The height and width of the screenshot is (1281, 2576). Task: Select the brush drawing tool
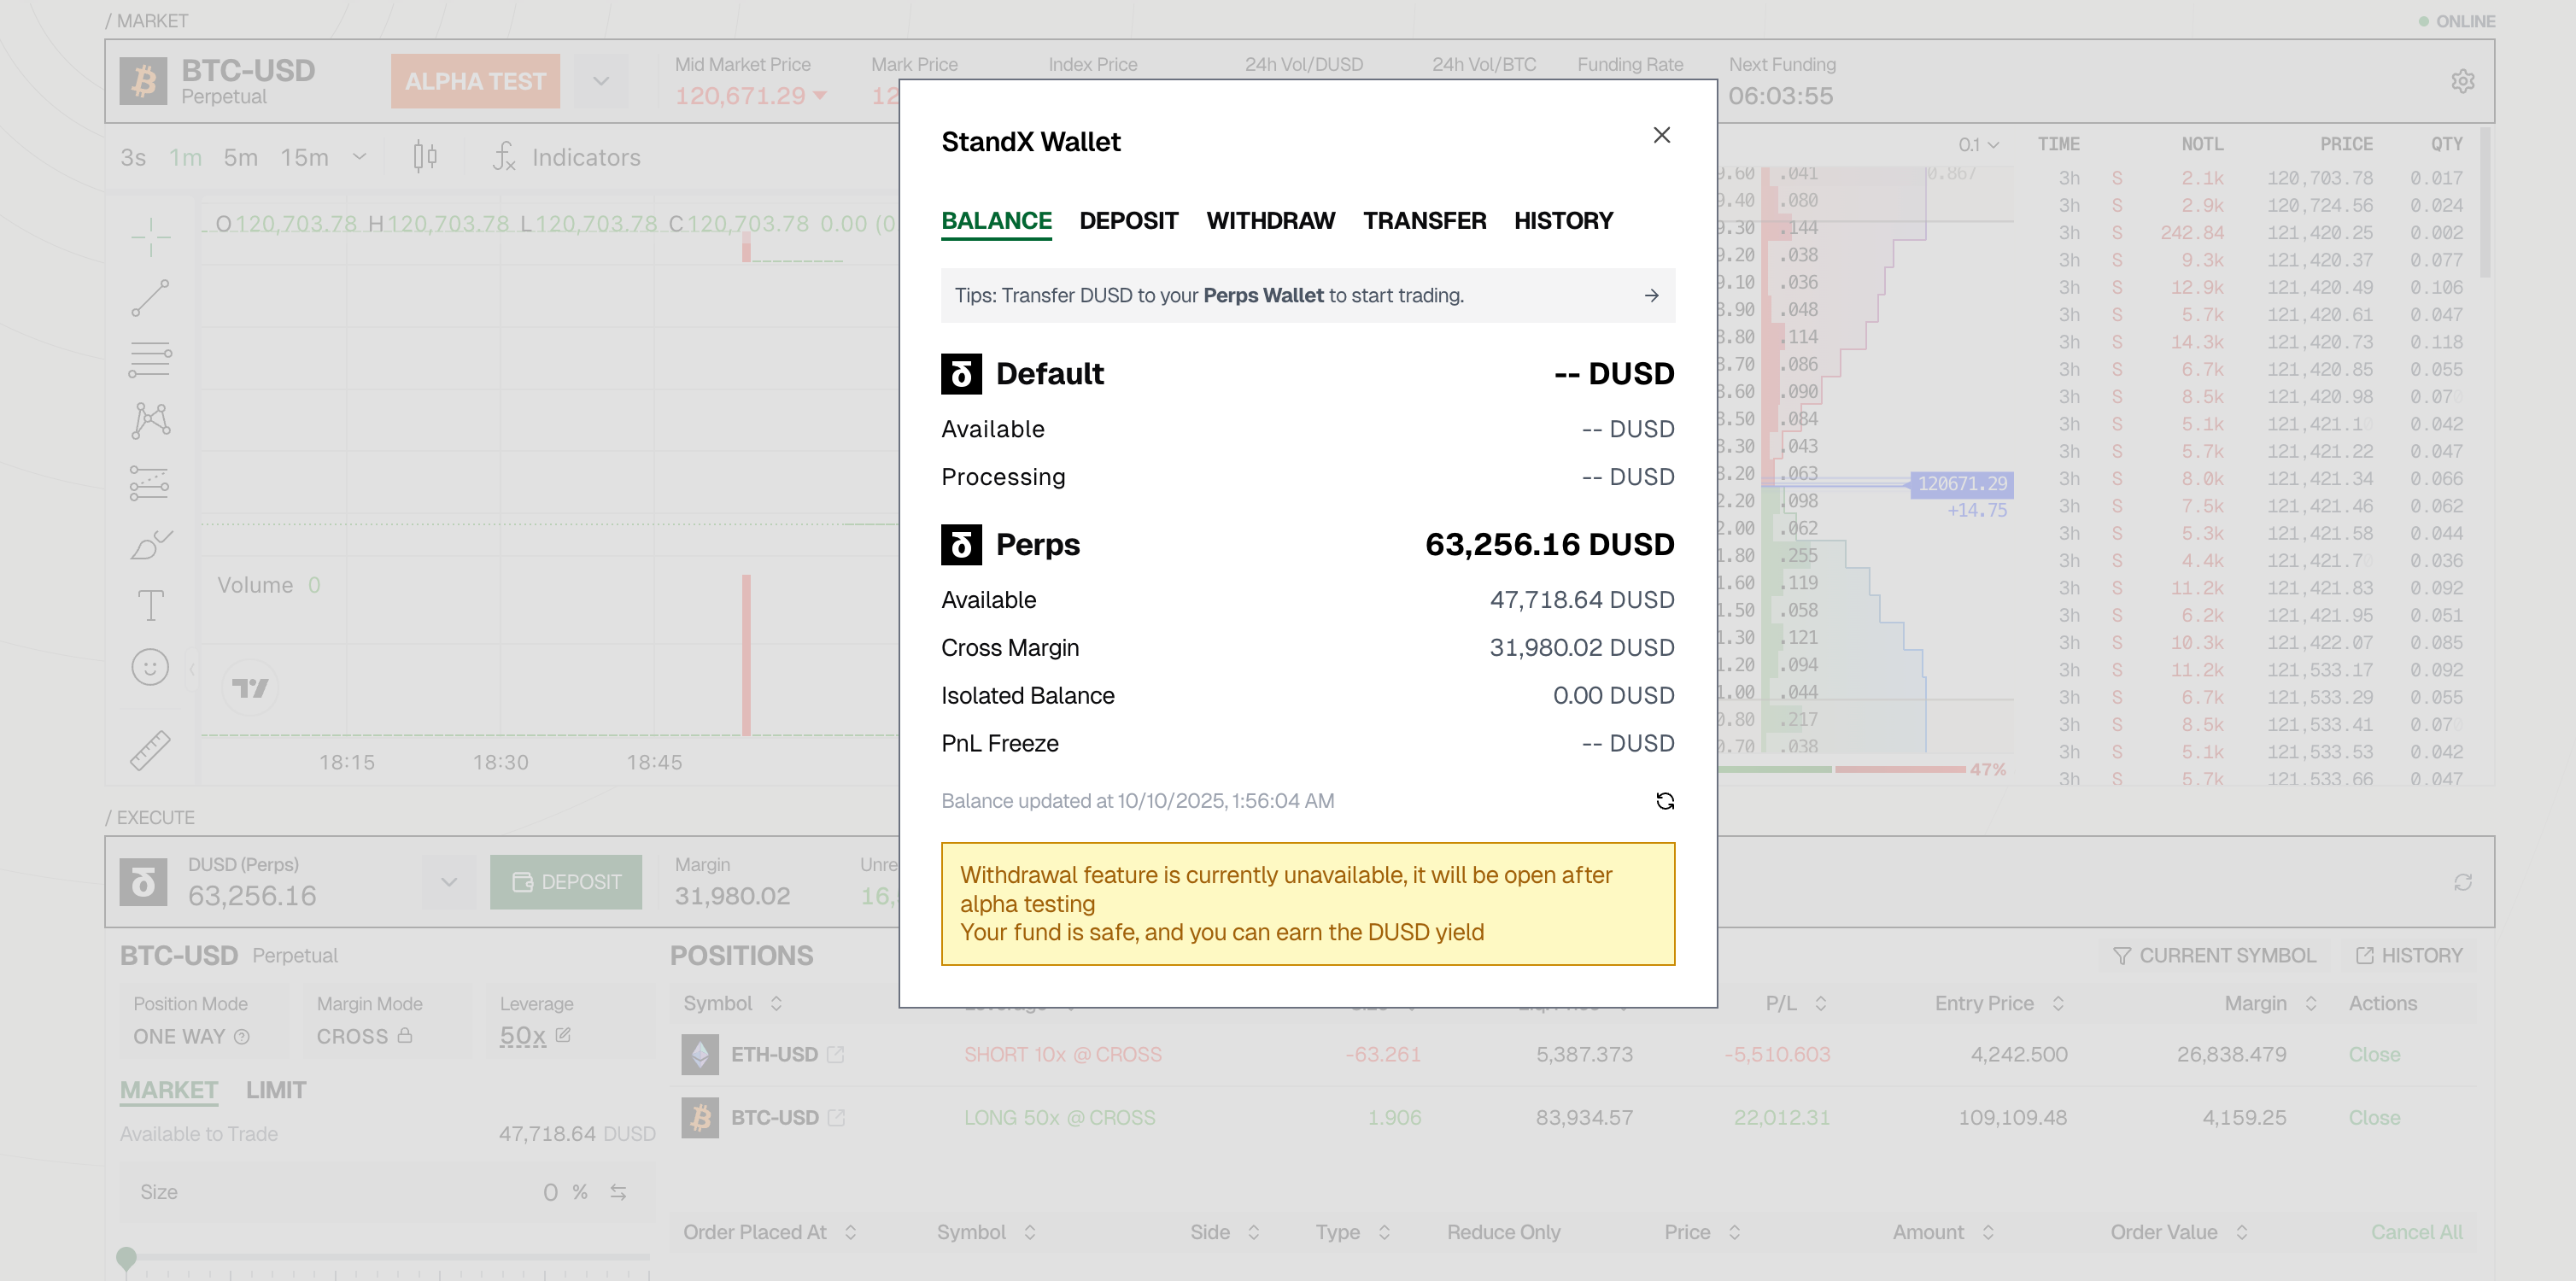pos(151,545)
